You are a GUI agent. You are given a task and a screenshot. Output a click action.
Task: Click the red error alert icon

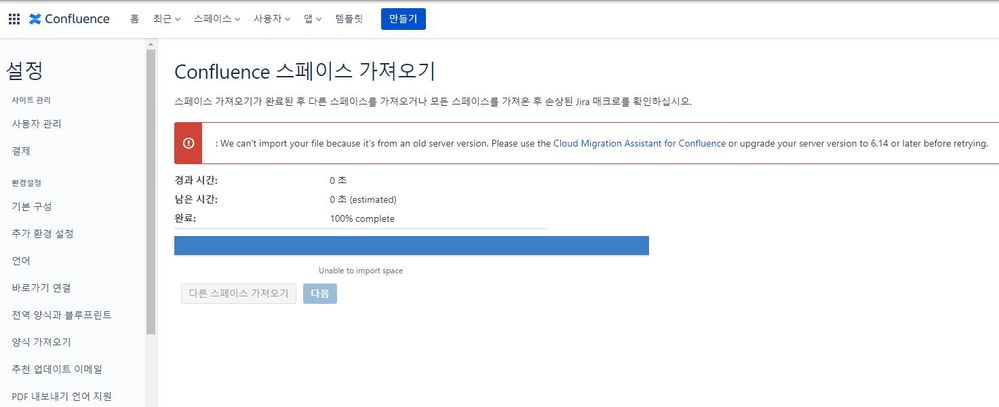tap(188, 143)
